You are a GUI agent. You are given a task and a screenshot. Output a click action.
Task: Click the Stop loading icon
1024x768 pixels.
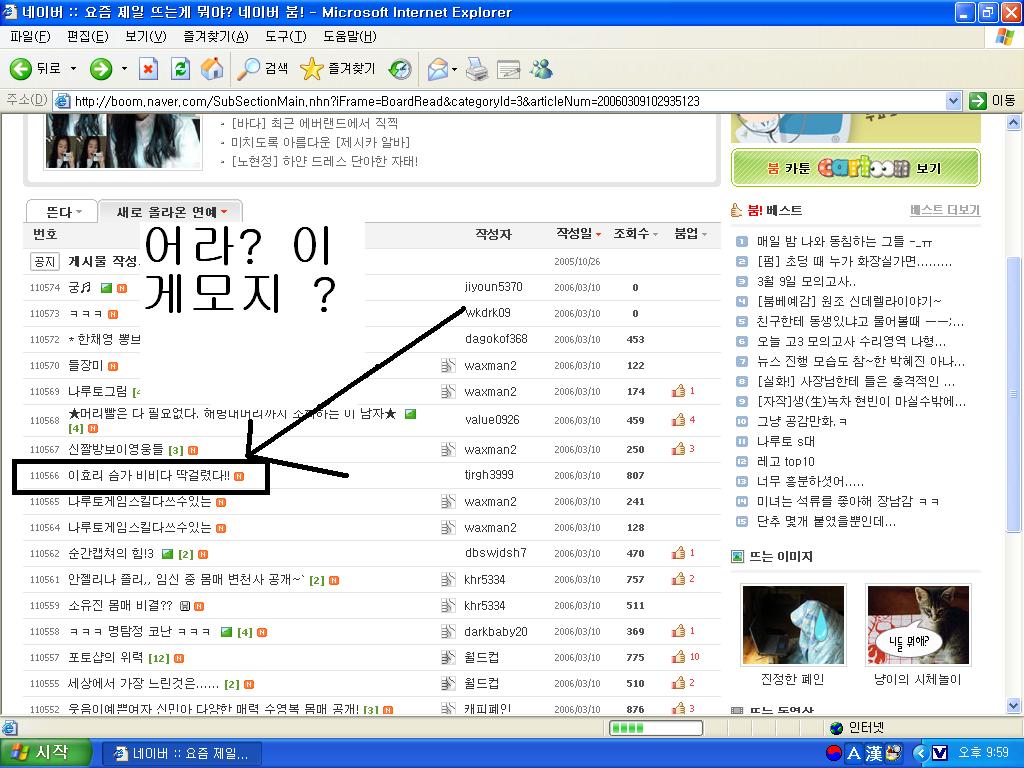tap(149, 69)
